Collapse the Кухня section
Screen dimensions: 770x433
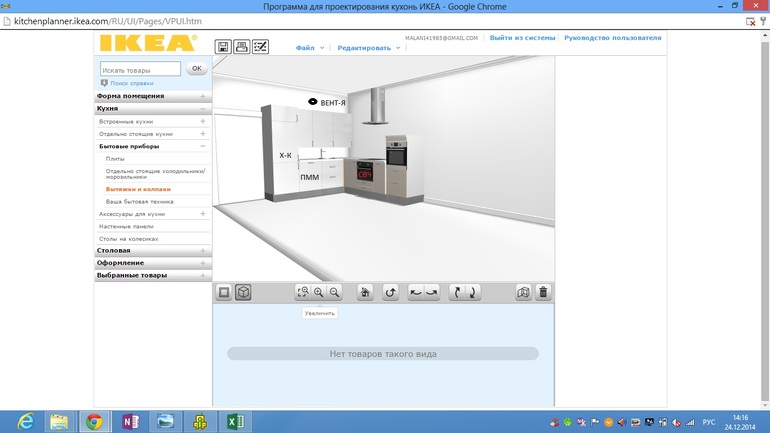(203, 108)
